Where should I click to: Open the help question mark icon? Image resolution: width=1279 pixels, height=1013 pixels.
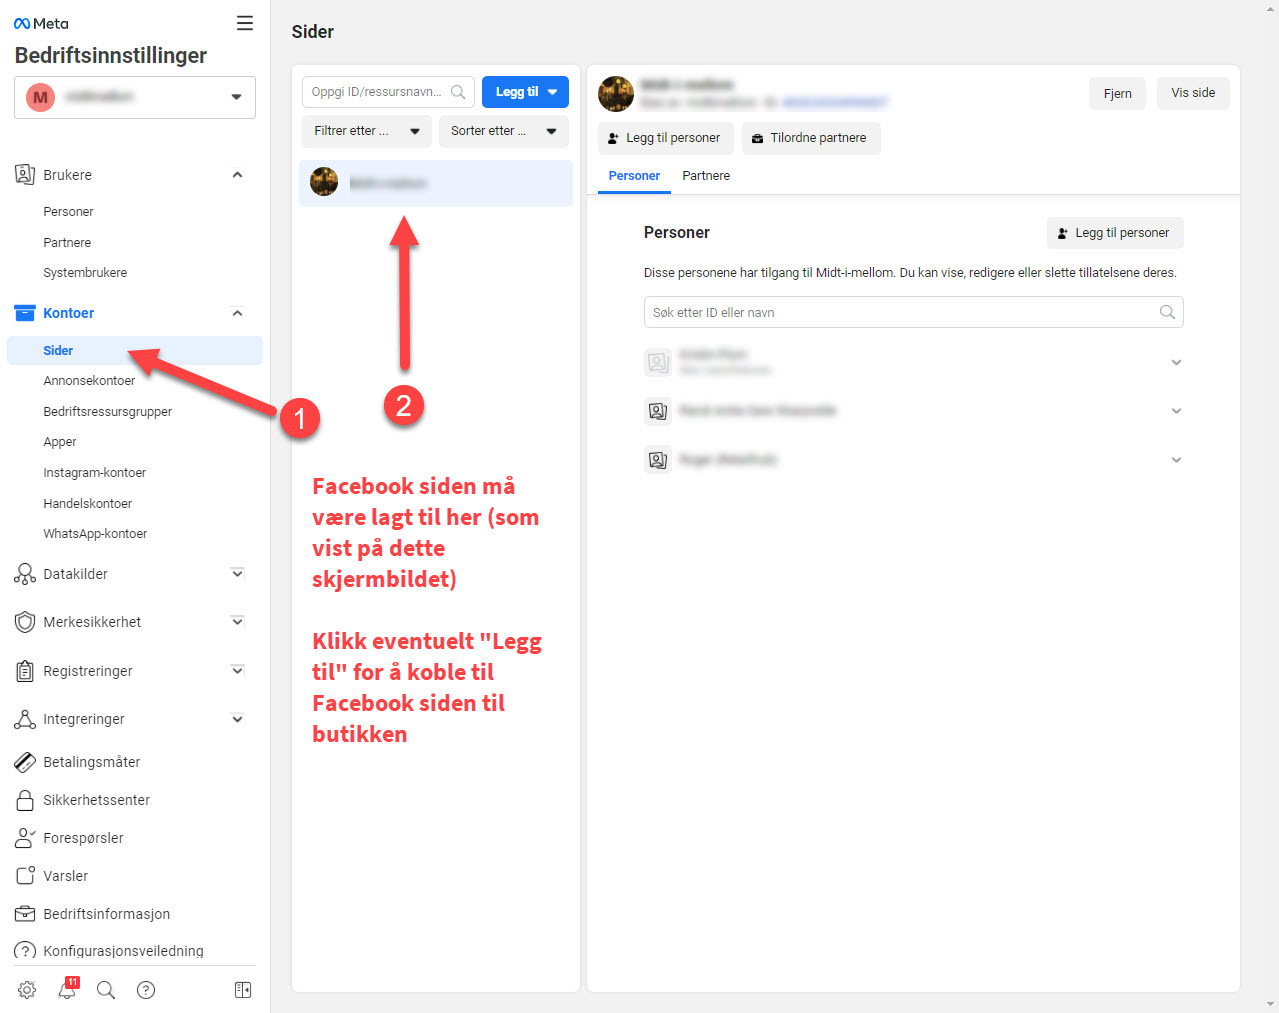[146, 990]
